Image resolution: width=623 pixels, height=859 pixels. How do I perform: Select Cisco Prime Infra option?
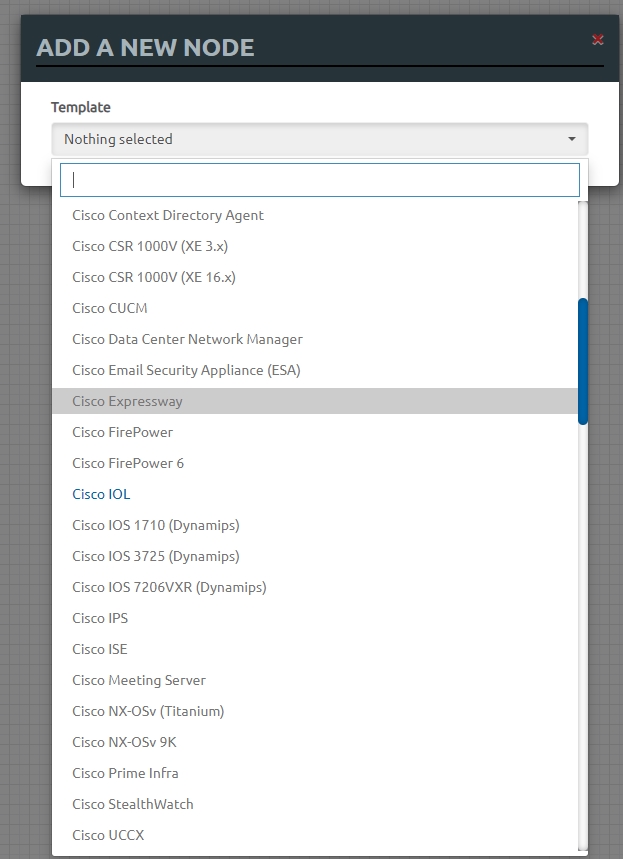tap(315, 773)
